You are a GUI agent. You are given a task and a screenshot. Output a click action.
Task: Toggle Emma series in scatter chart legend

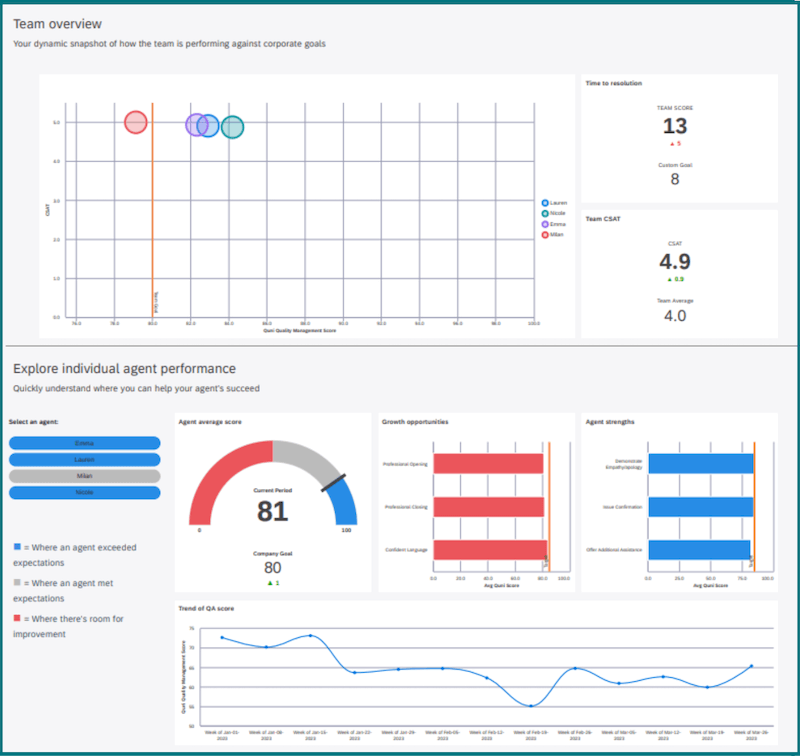coord(554,224)
